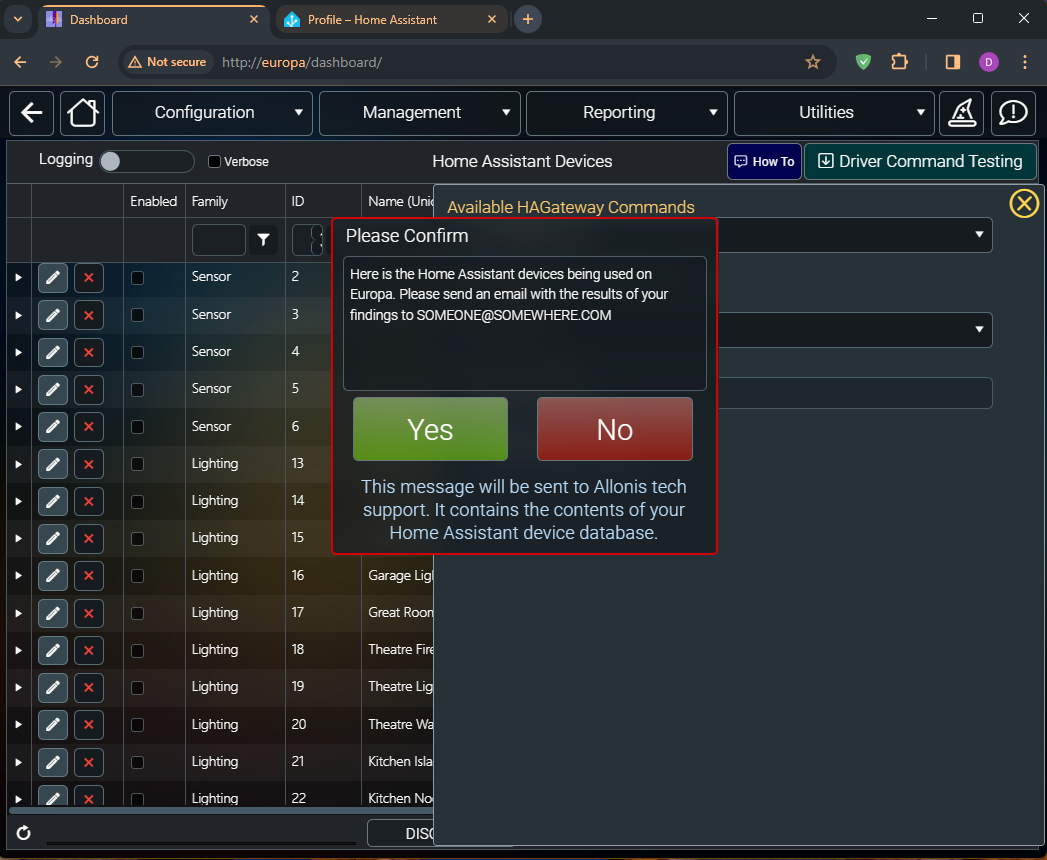Viewport: 1047px width, 860px height.
Task: Confirm with the green Yes button
Action: pyautogui.click(x=430, y=429)
